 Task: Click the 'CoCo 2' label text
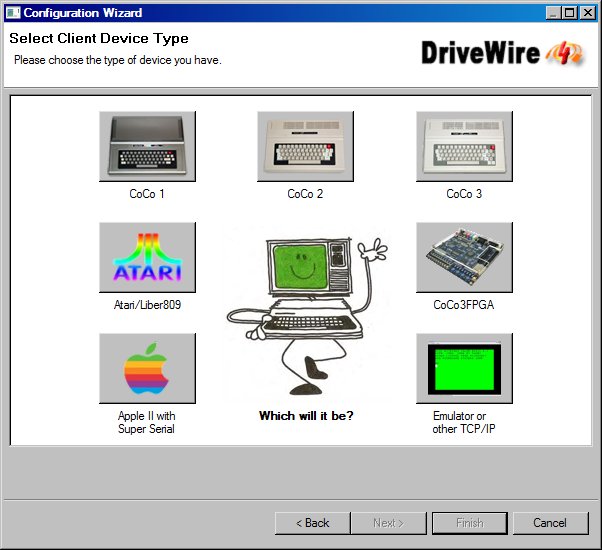coord(305,194)
